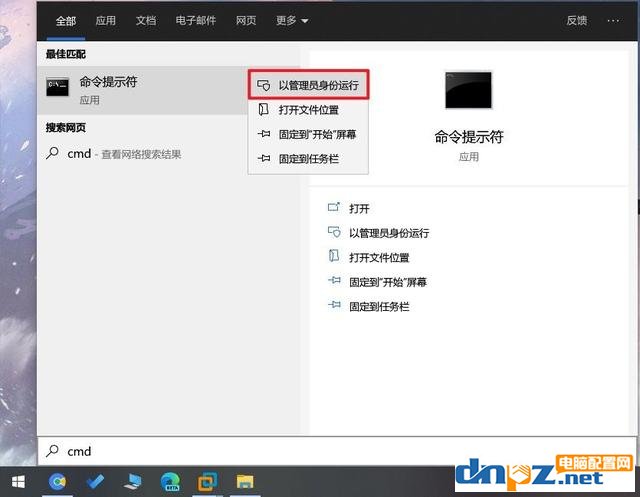Viewport: 640px width, 497px height.
Task: Click 打开 in the right pane
Action: [x=359, y=209]
